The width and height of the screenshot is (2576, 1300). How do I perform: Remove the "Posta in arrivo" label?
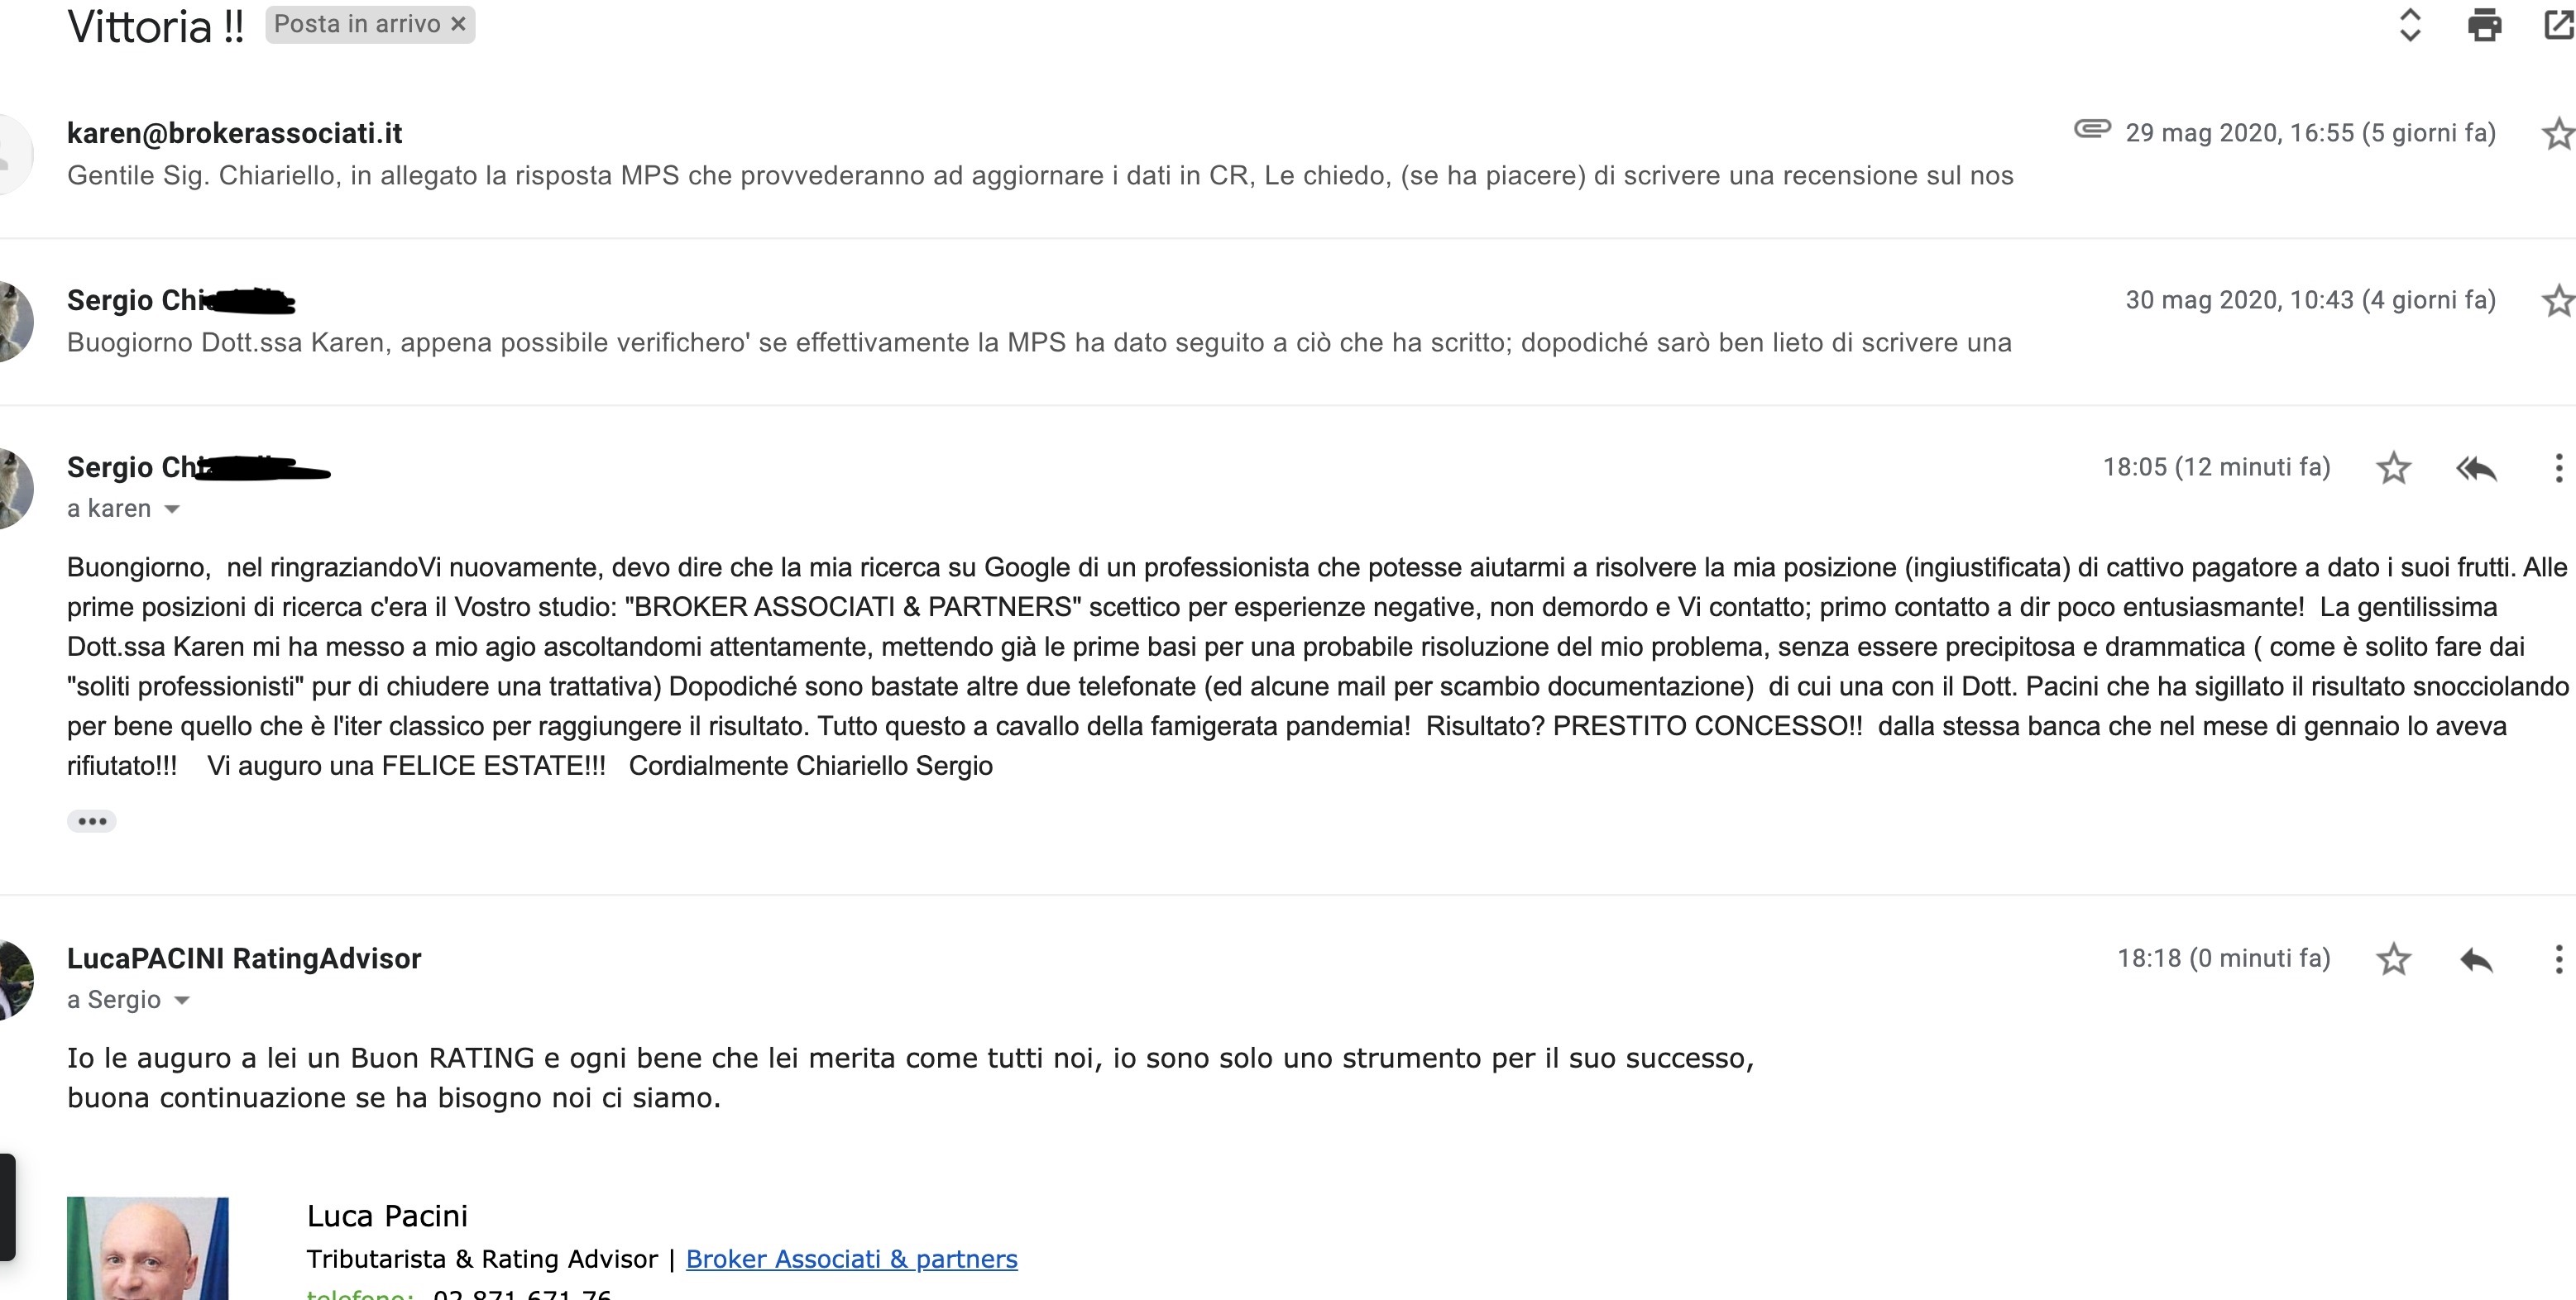pos(458,24)
